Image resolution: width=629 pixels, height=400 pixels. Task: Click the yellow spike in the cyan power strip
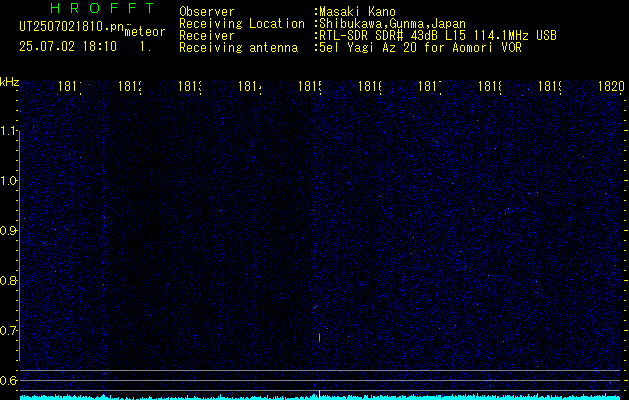319,395
